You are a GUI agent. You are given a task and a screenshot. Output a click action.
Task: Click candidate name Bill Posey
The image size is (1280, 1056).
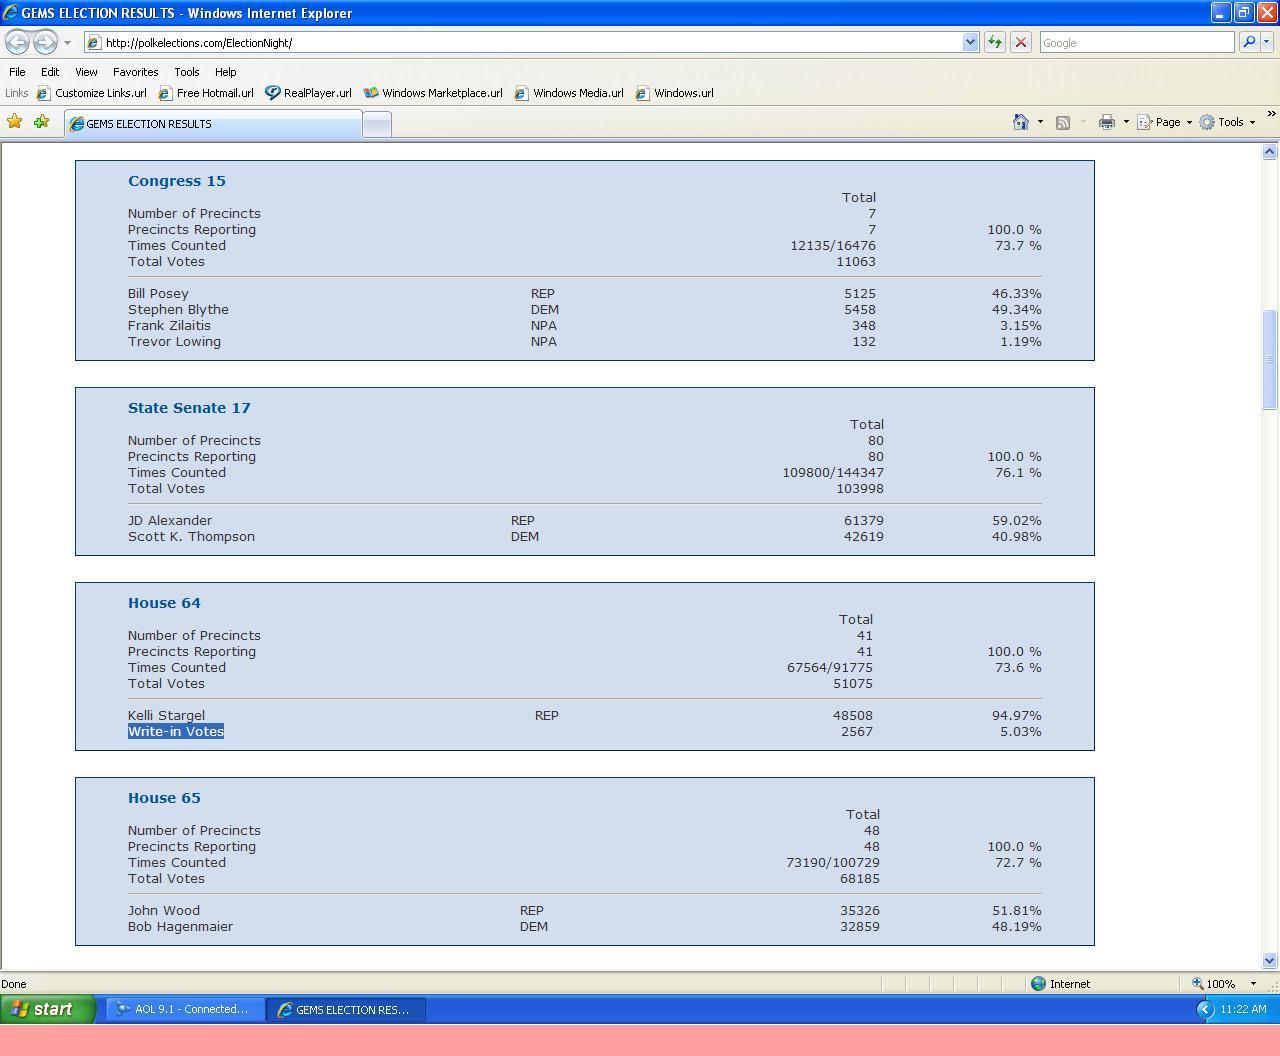pyautogui.click(x=158, y=293)
